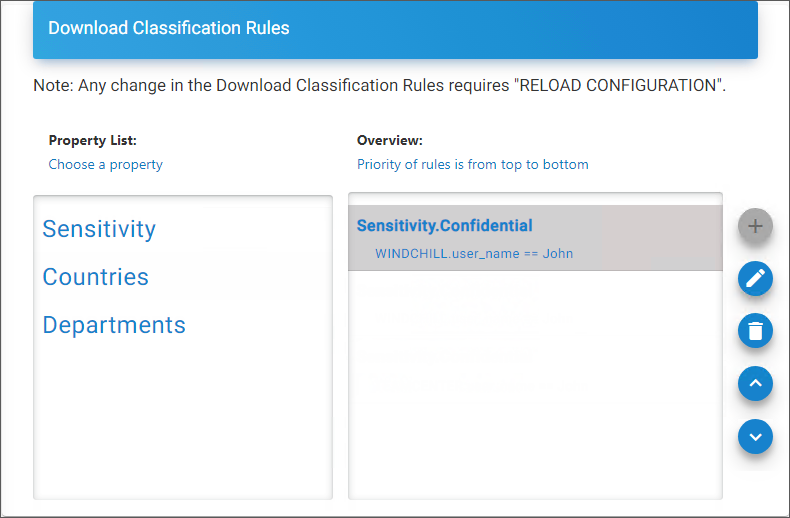Click empty space below Departments in property list
The height and width of the screenshot is (518, 790).
tap(183, 420)
